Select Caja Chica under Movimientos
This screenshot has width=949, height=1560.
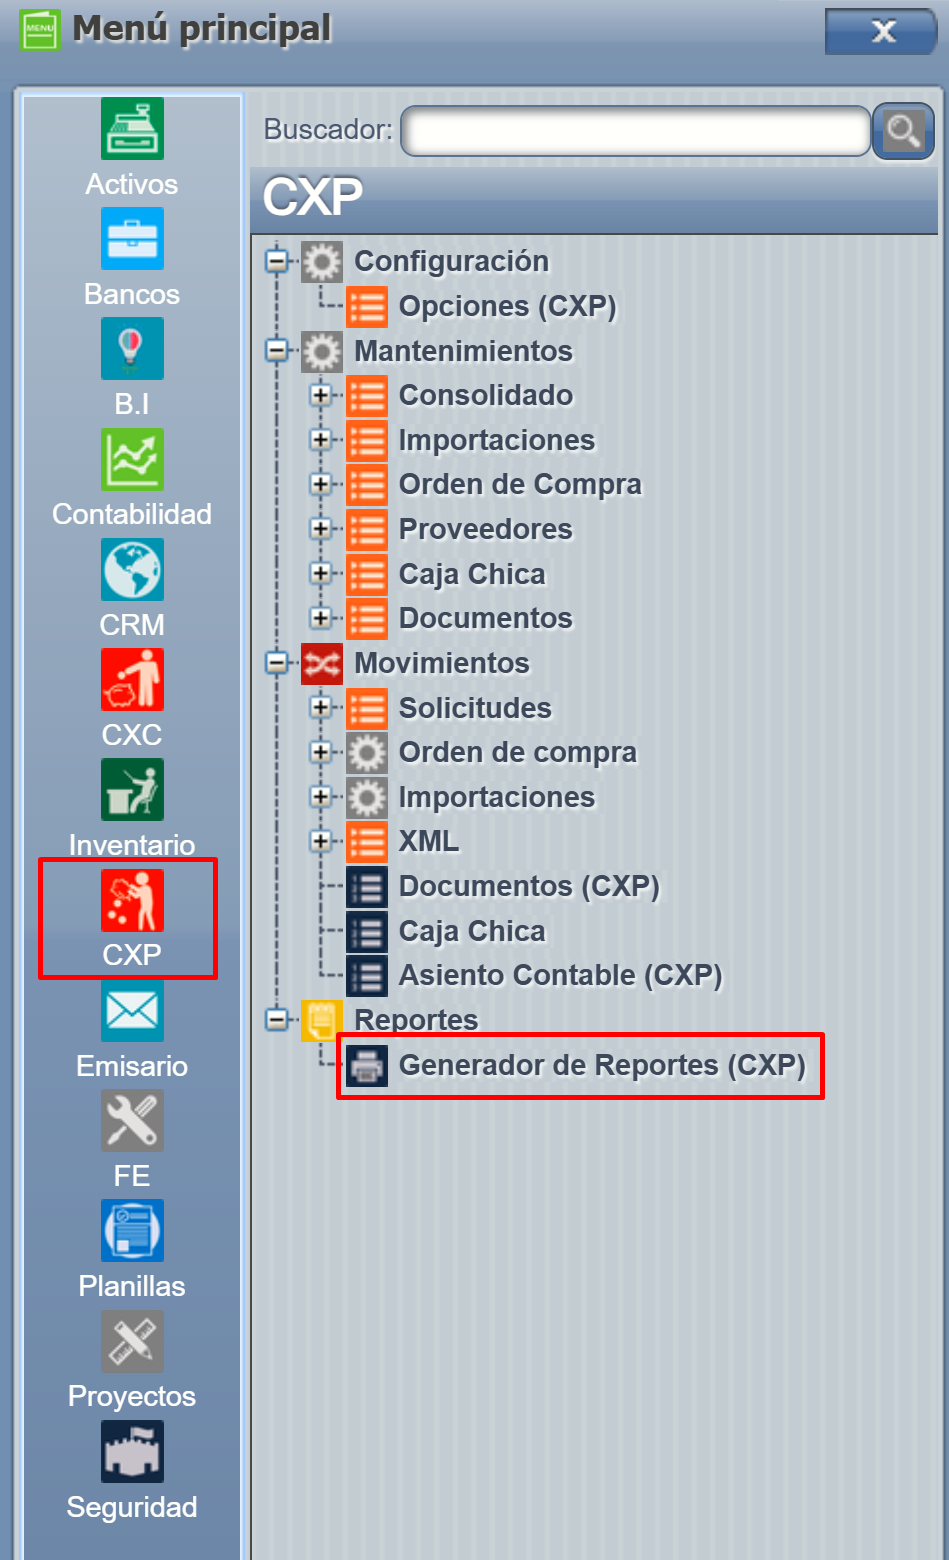click(472, 932)
